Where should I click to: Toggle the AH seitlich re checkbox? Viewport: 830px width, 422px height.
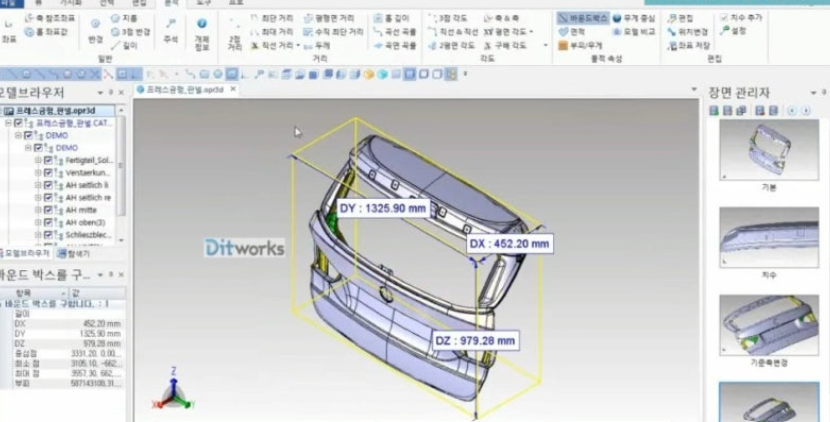click(x=48, y=197)
